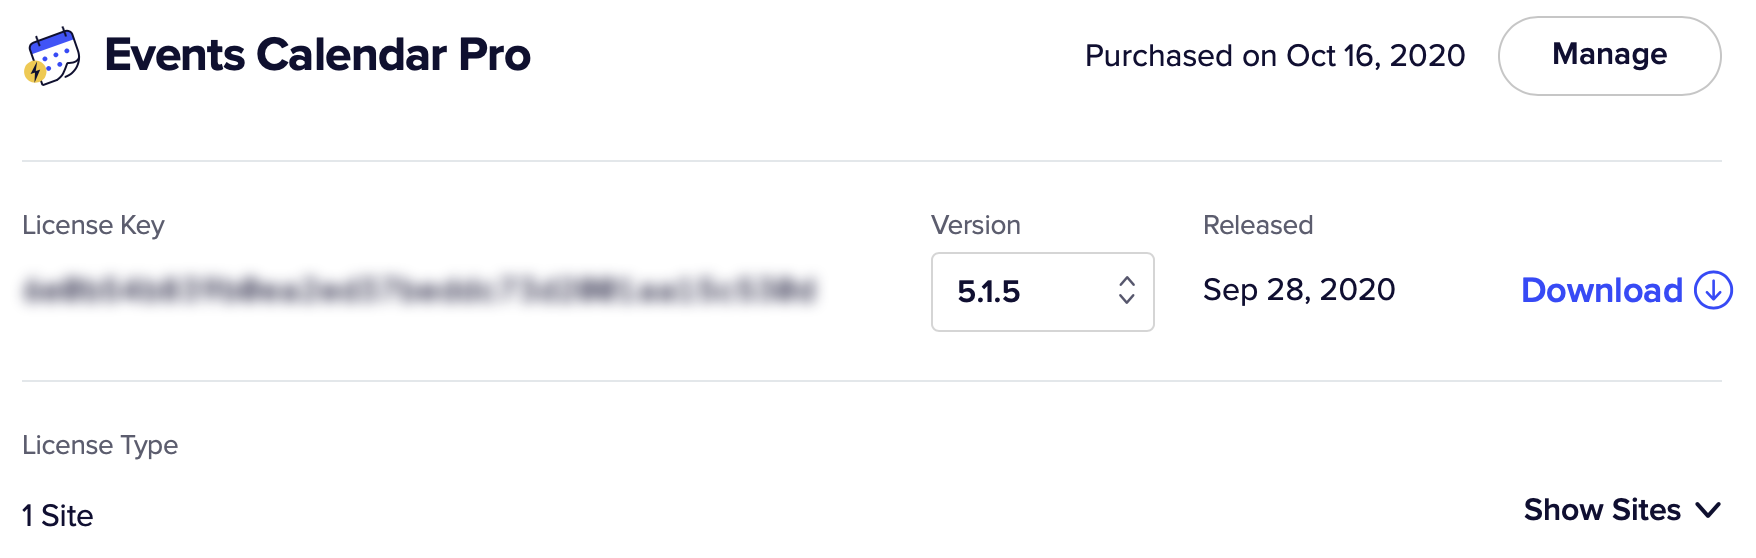Click the Events Calendar Pro calendar icon

coord(52,56)
